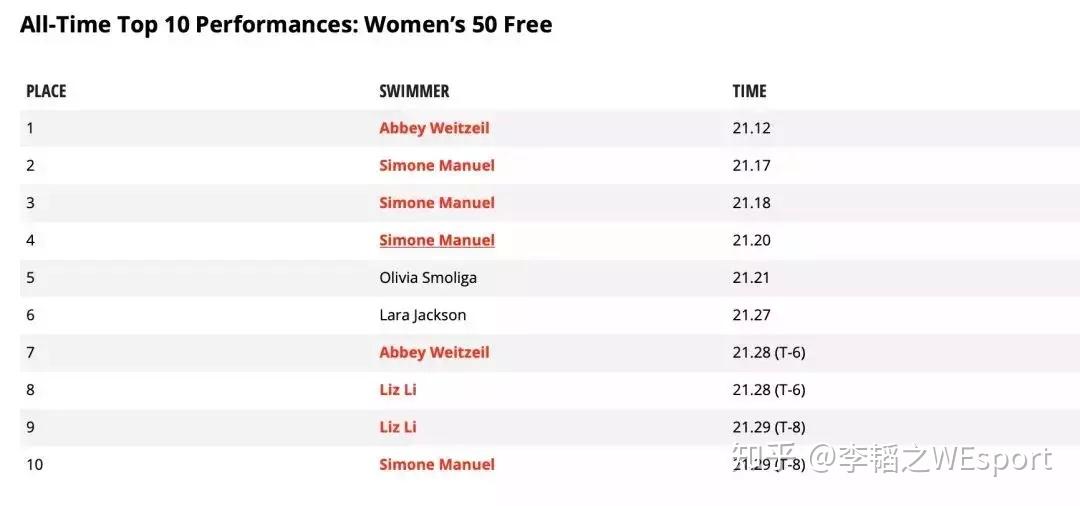The image size is (1080, 506).
Task: Select the Olivia Smoliga name cell
Action: [x=428, y=278]
